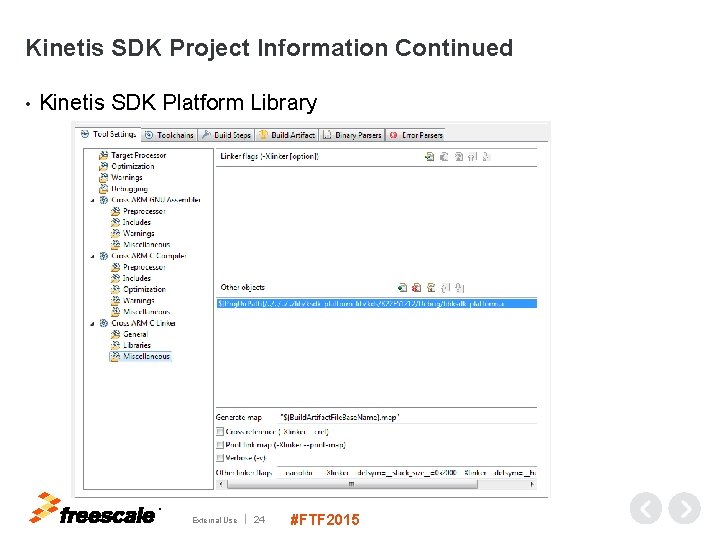Enable Verbose (-v) checkbox

pos(220,458)
